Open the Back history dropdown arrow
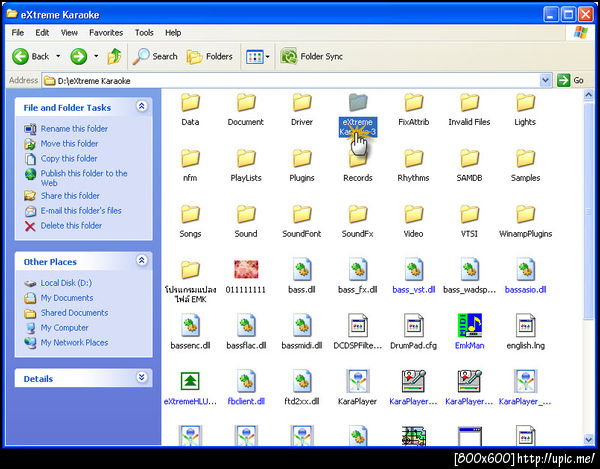600x469 pixels. 58,57
